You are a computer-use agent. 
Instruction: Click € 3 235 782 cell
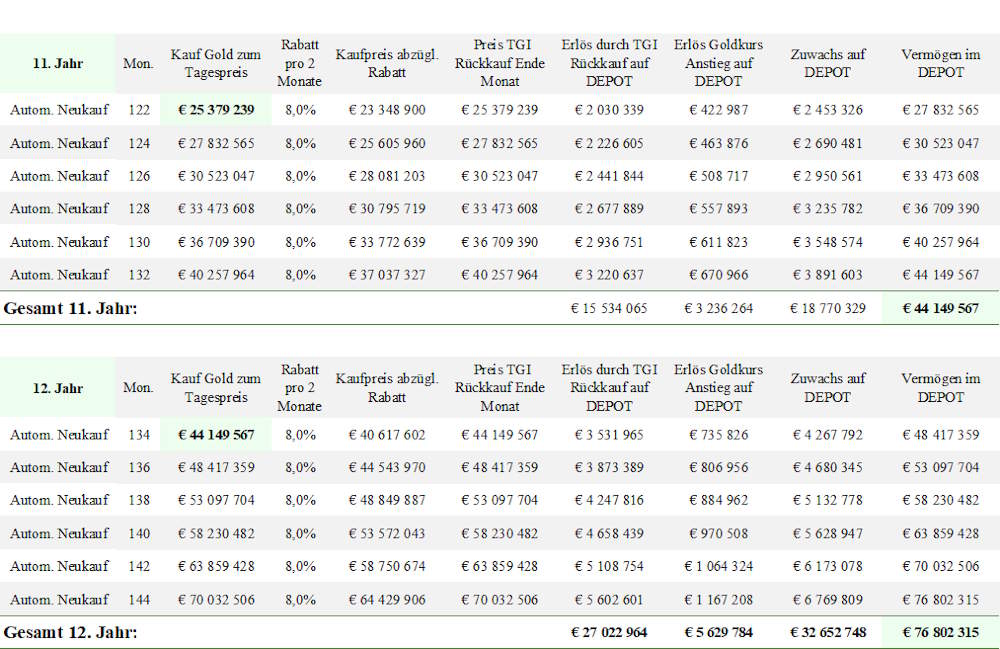point(828,208)
